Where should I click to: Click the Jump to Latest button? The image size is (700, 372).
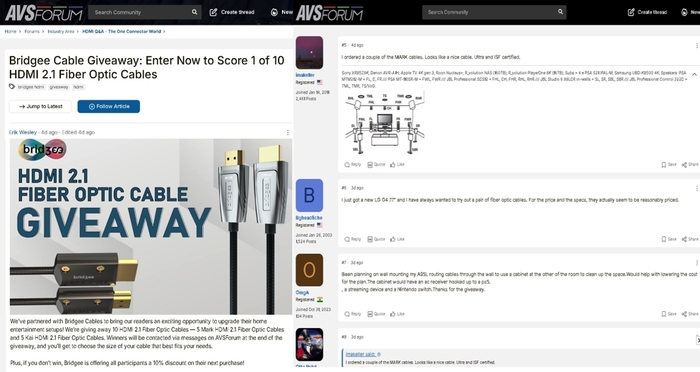click(40, 106)
